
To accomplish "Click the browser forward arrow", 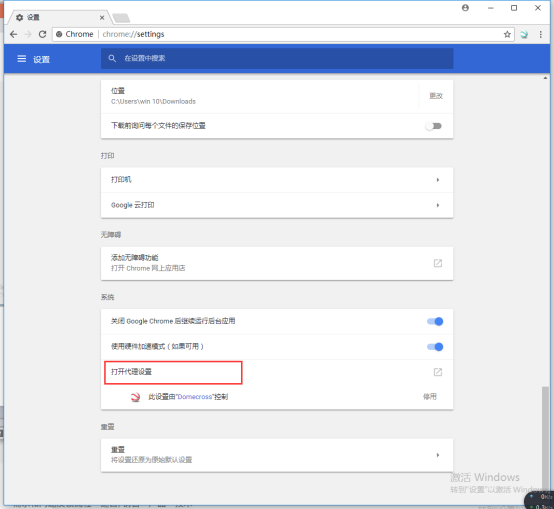I will point(28,34).
